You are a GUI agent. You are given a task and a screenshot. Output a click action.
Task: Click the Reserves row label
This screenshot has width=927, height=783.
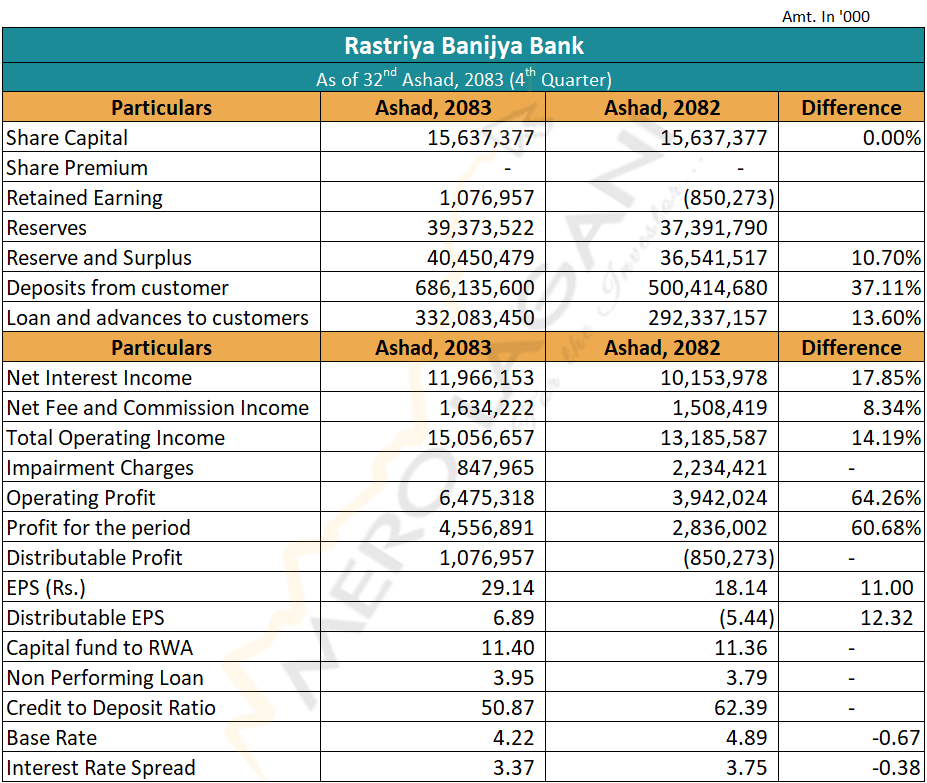(x=47, y=228)
